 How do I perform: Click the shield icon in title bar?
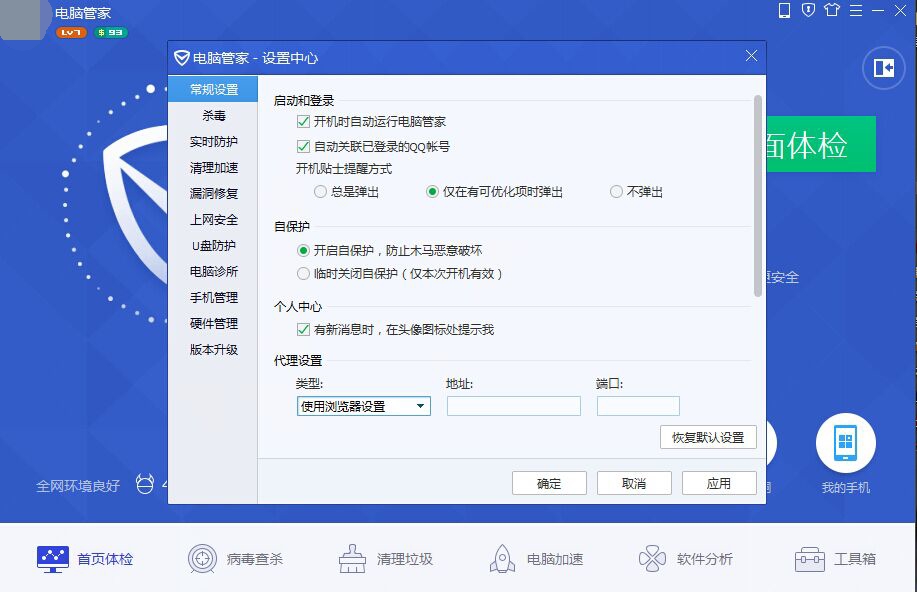point(808,10)
